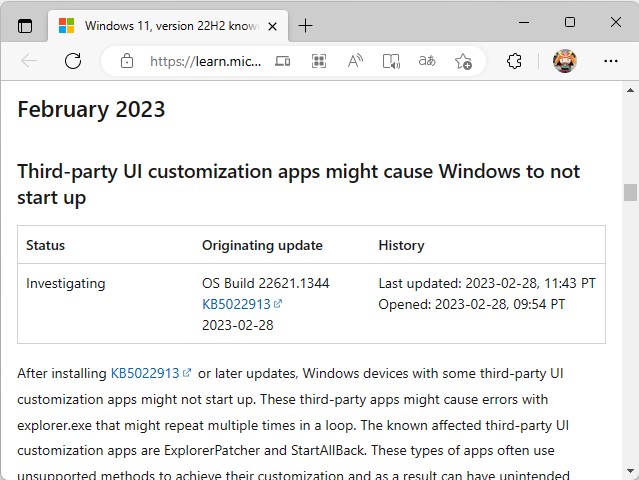Click the Originating update column header
Image resolution: width=639 pixels, height=480 pixels.
coord(262,245)
